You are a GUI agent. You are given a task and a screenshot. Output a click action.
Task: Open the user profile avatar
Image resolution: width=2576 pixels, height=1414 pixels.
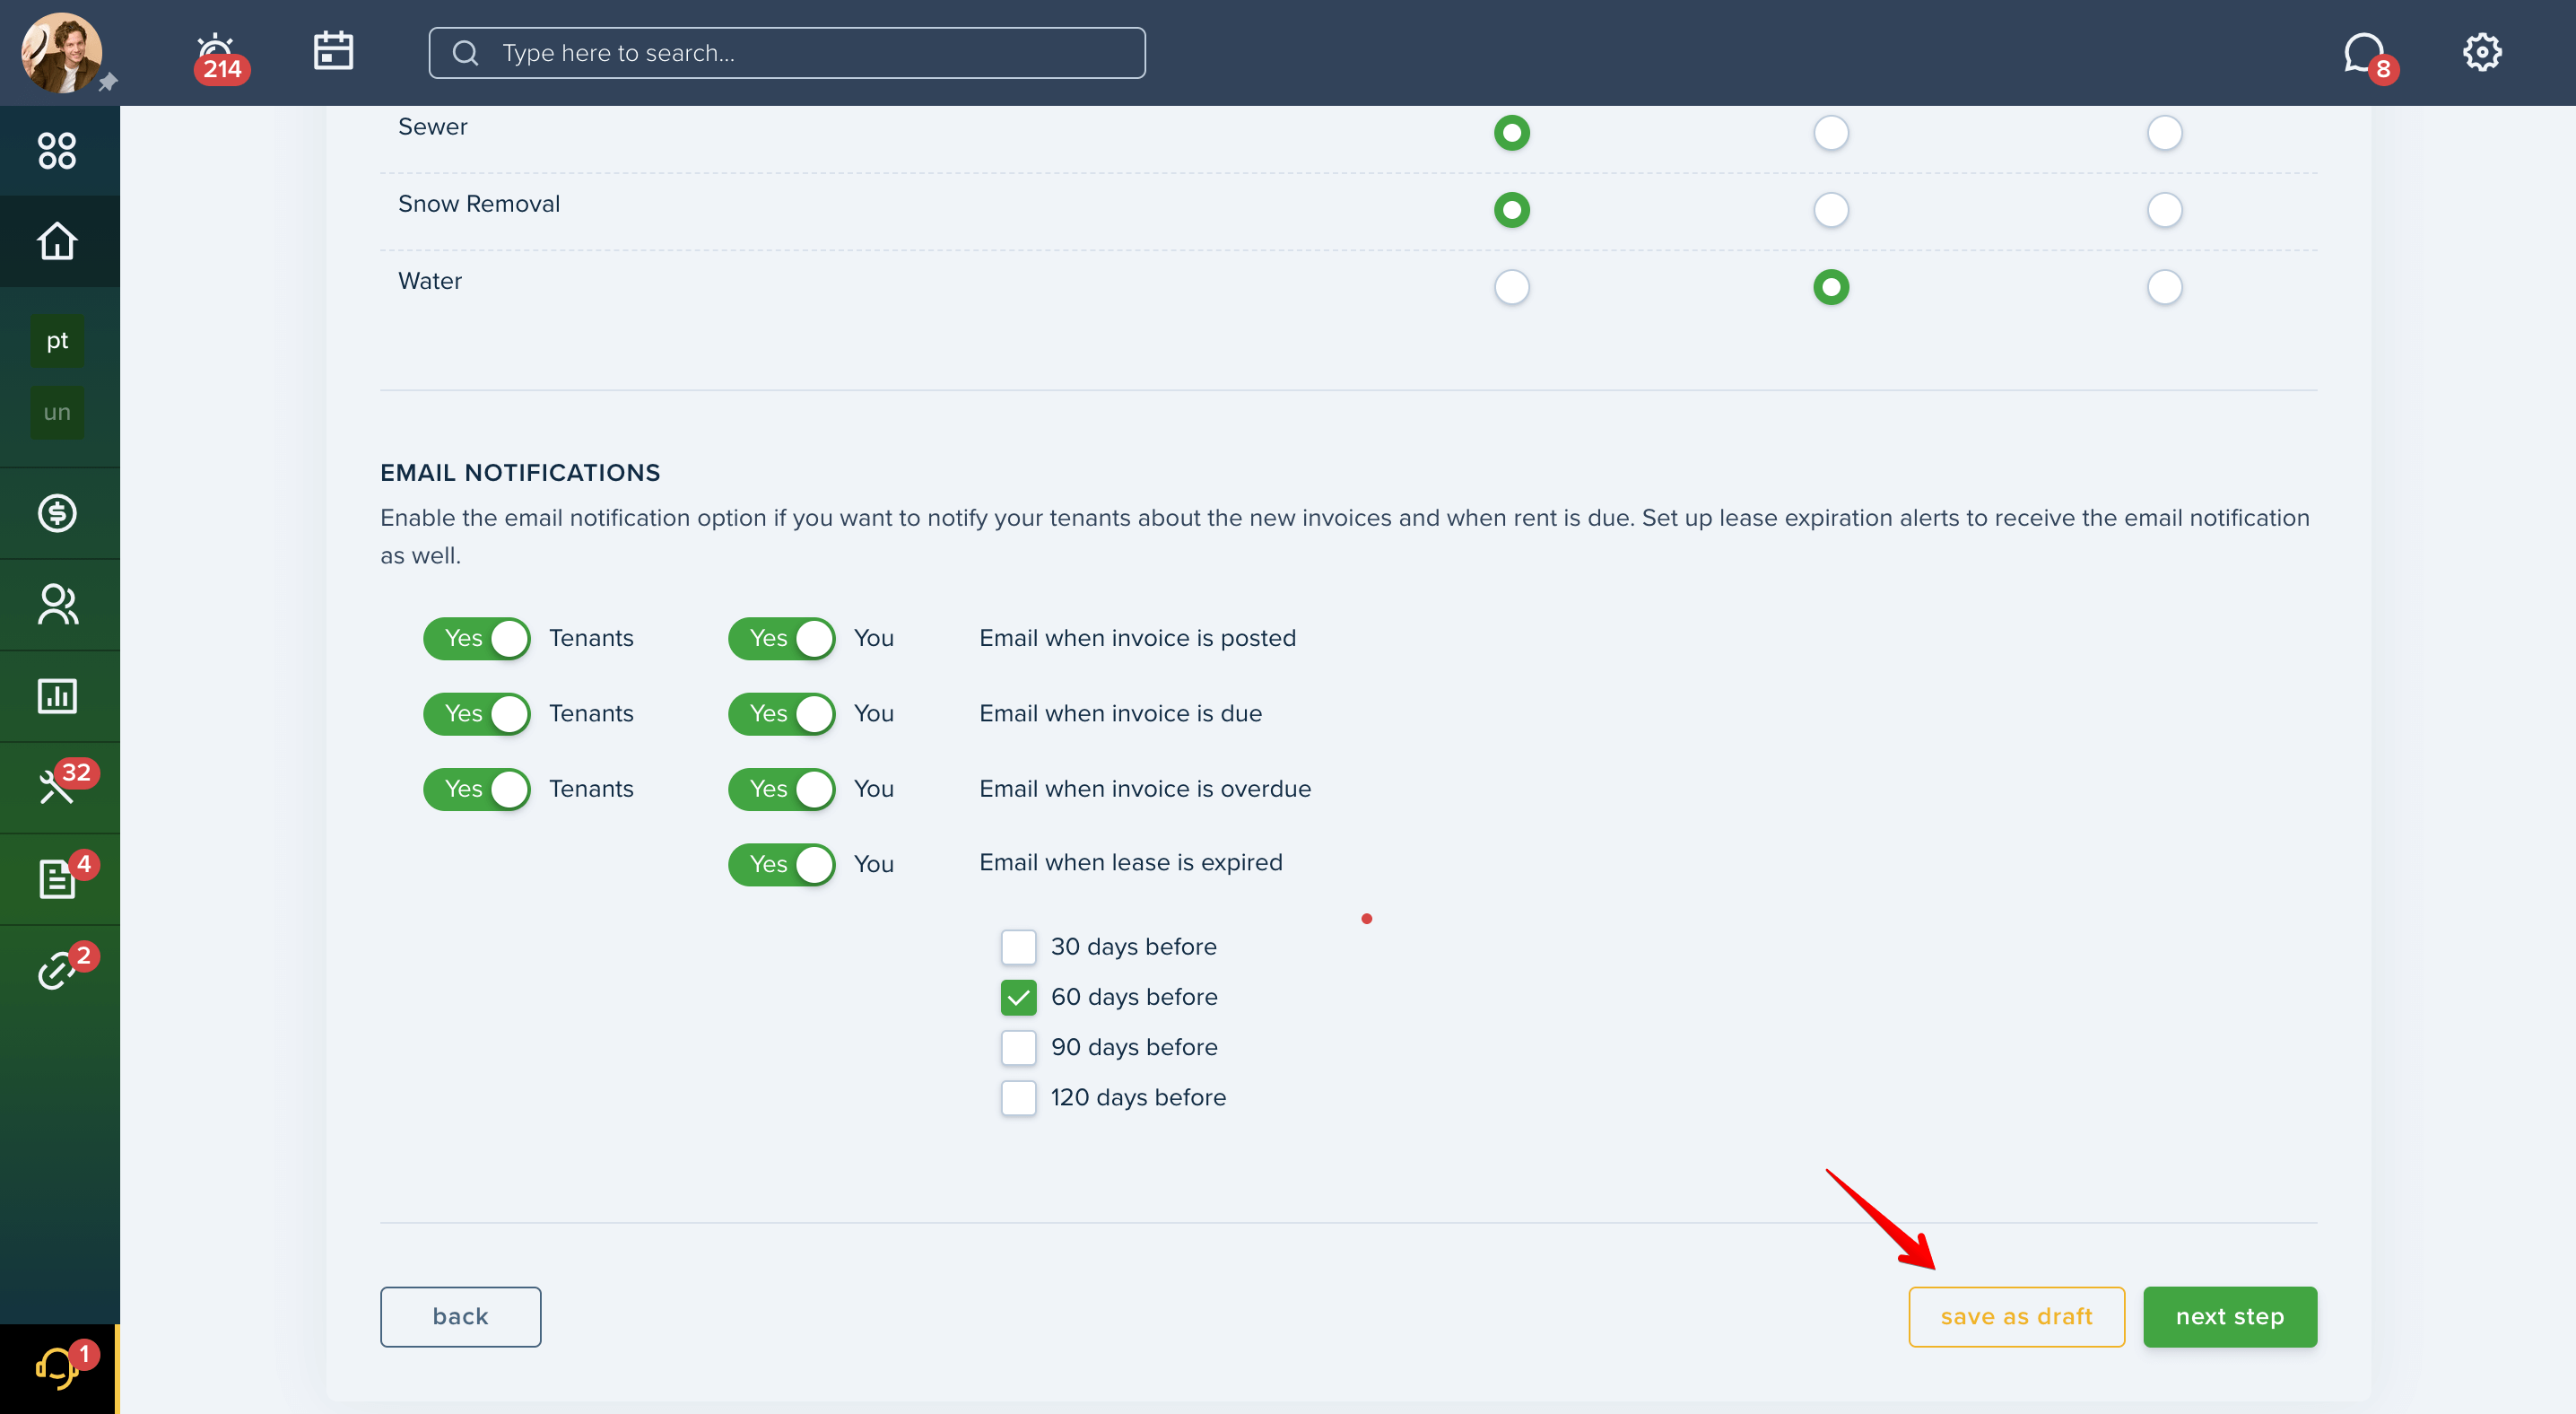click(x=61, y=53)
